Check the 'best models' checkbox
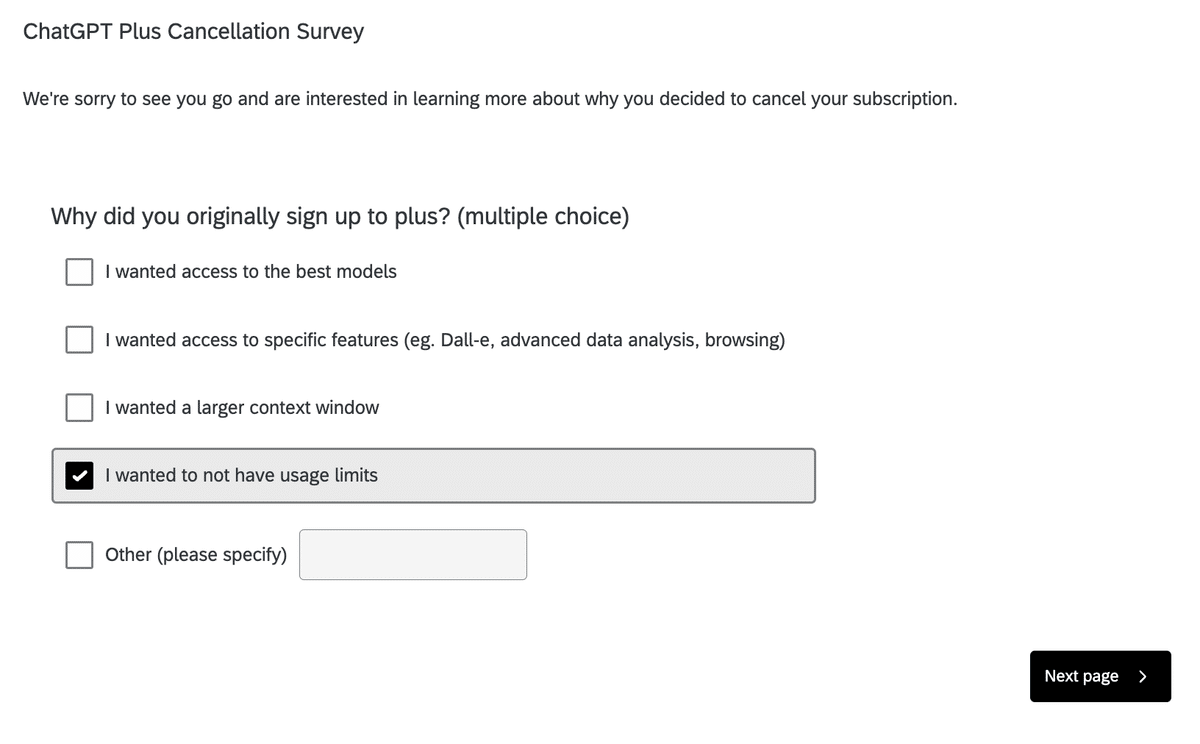 [80, 272]
